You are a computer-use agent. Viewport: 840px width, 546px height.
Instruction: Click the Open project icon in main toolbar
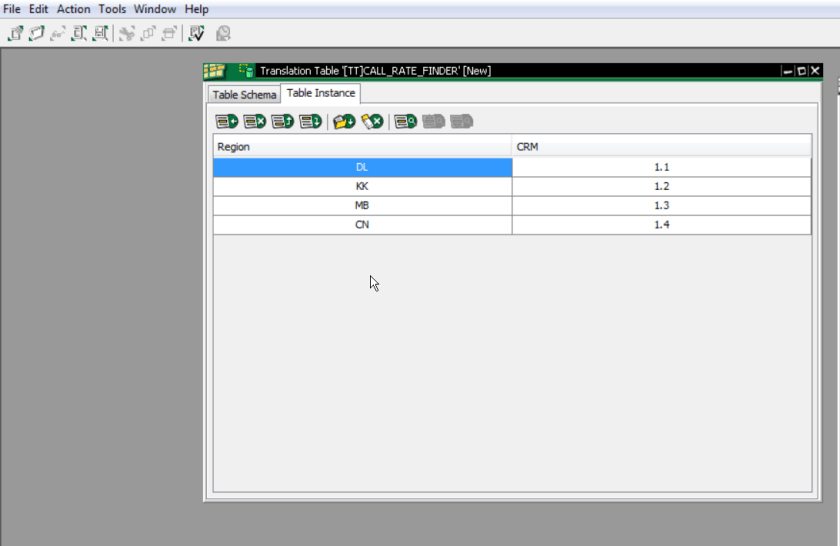coord(36,33)
